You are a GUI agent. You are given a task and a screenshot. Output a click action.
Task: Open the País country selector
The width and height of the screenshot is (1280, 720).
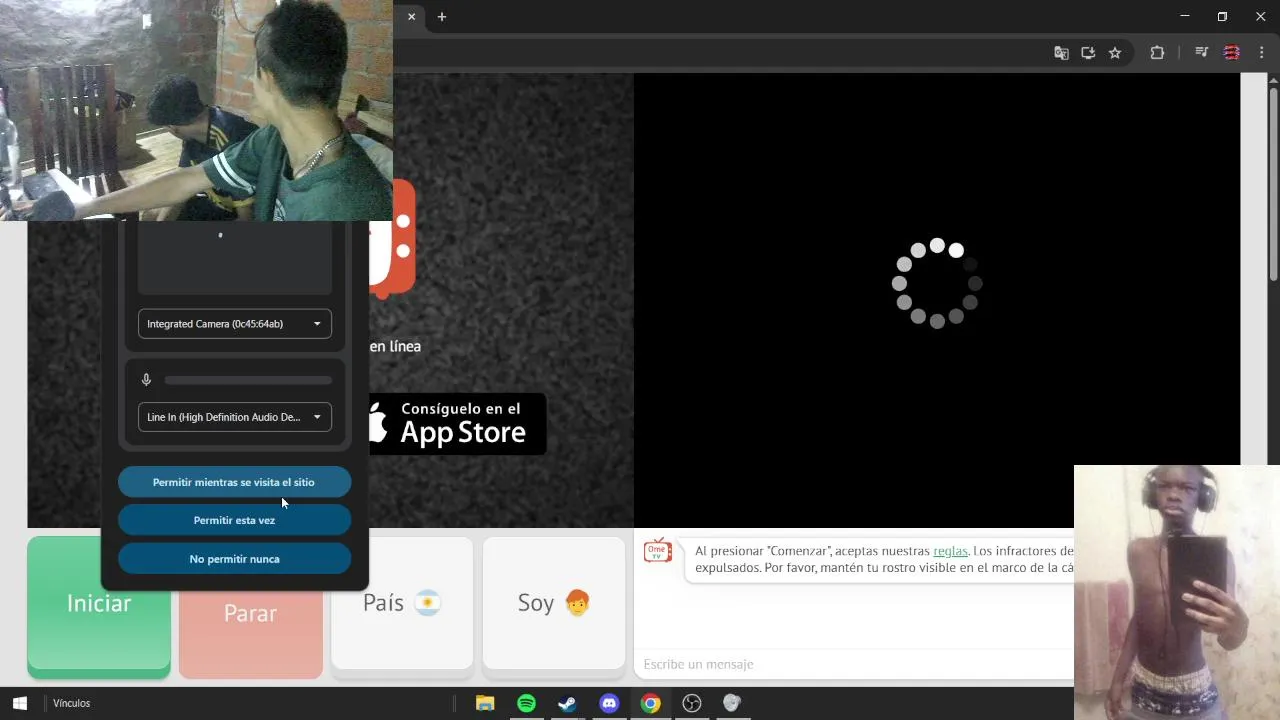402,603
